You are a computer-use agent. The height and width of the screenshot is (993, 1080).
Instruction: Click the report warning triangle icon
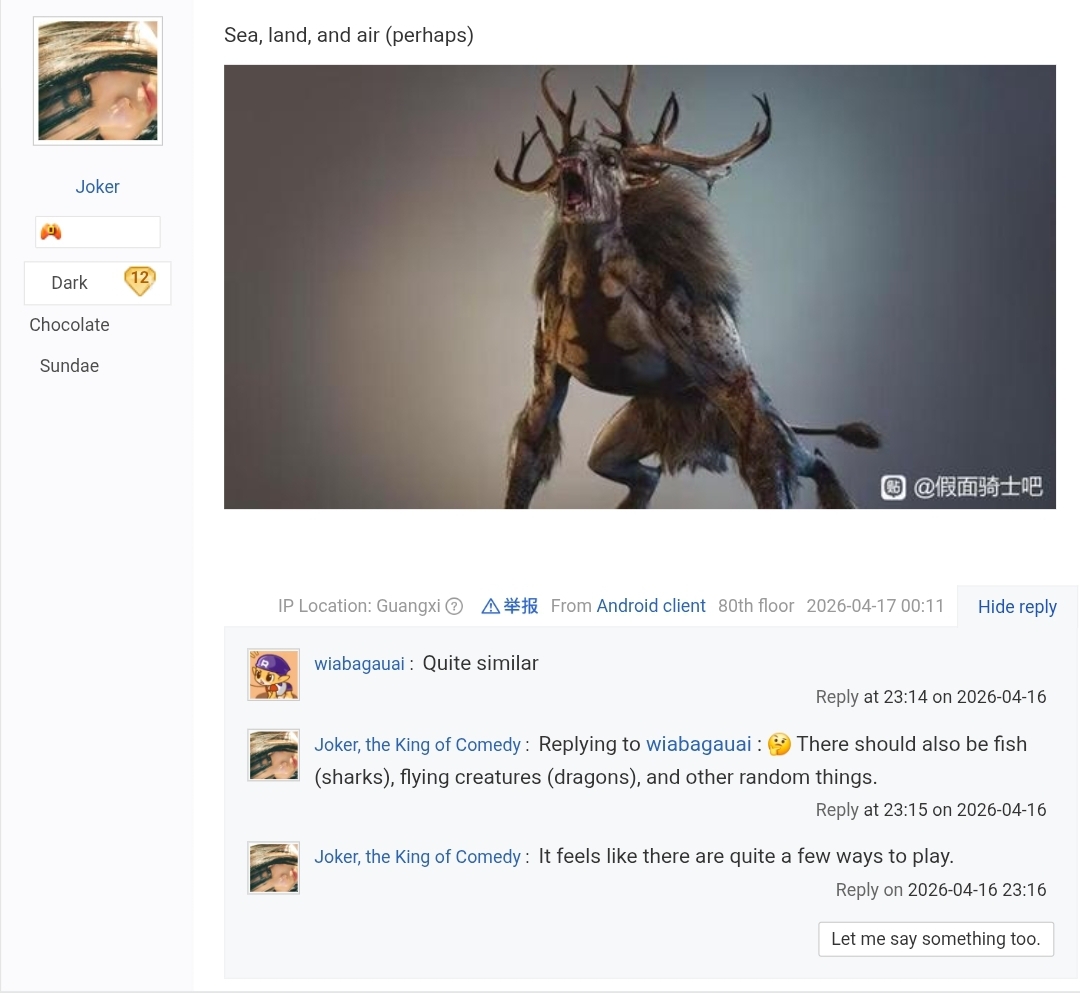490,606
